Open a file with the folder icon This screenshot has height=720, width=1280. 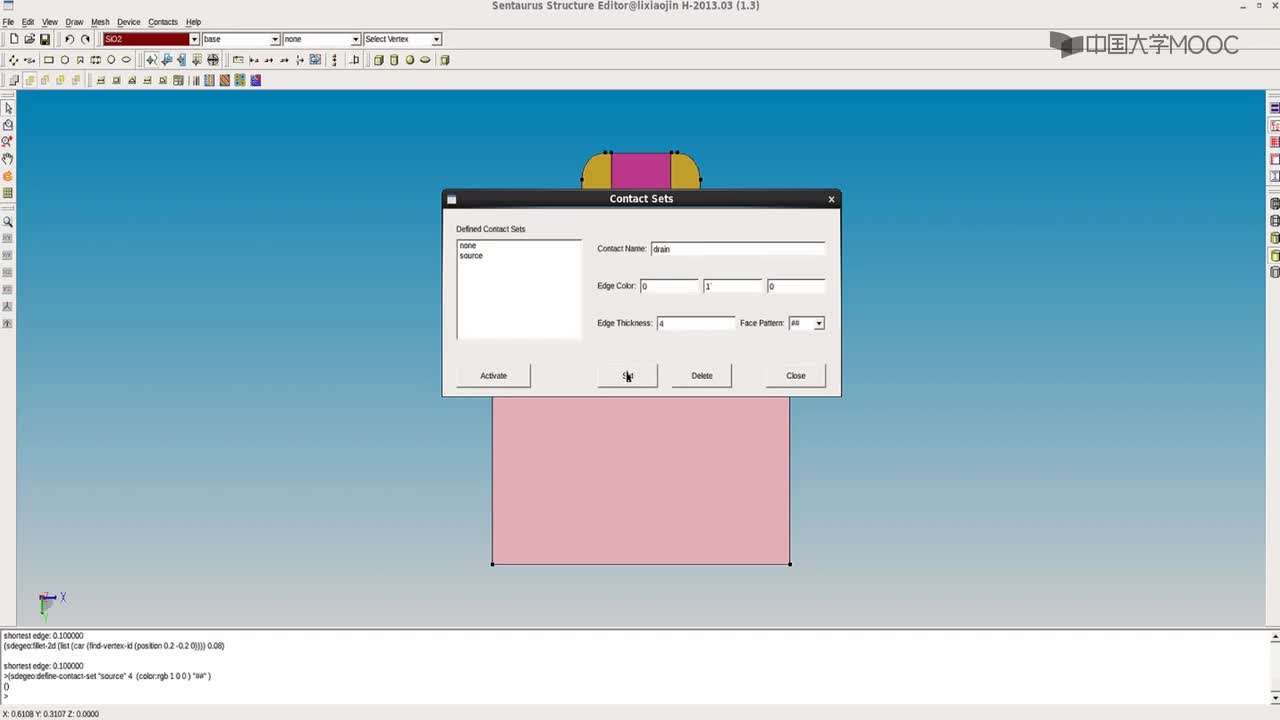29,39
